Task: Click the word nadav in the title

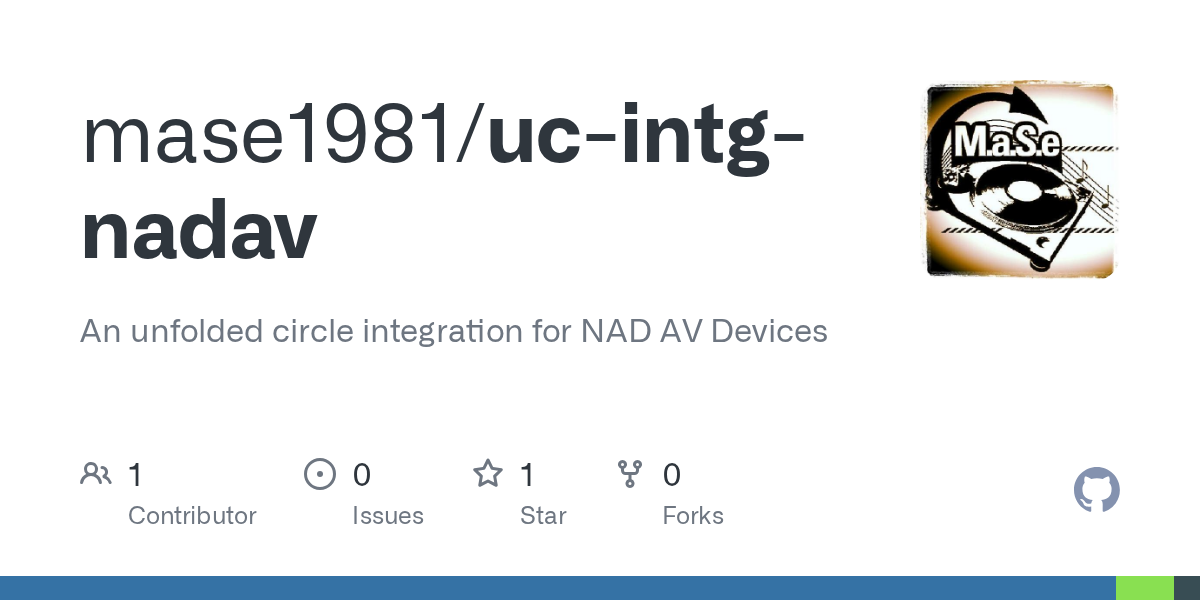Action: pos(198,232)
